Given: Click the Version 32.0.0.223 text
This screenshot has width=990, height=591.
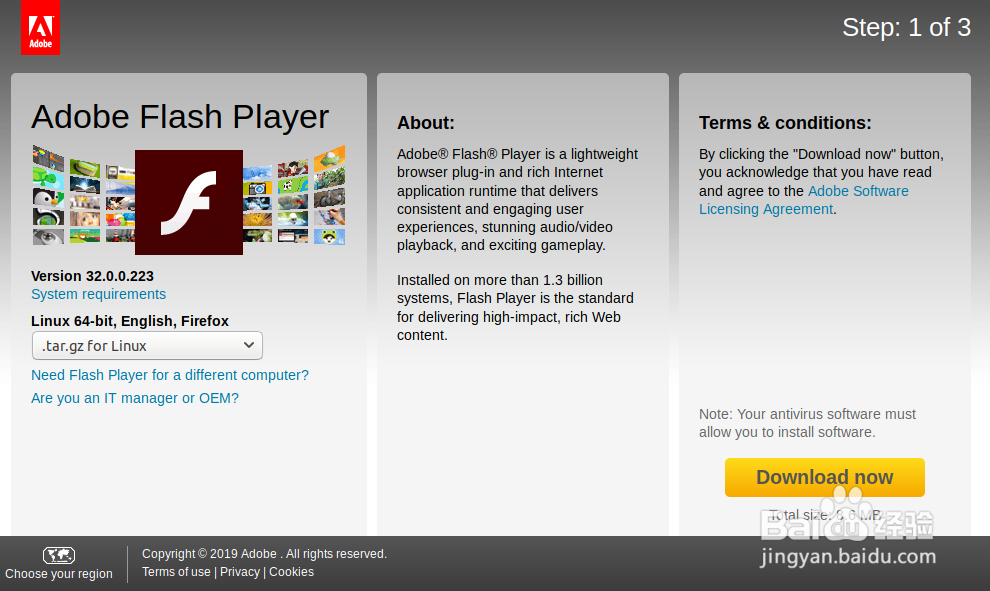Looking at the screenshot, I should [x=92, y=276].
